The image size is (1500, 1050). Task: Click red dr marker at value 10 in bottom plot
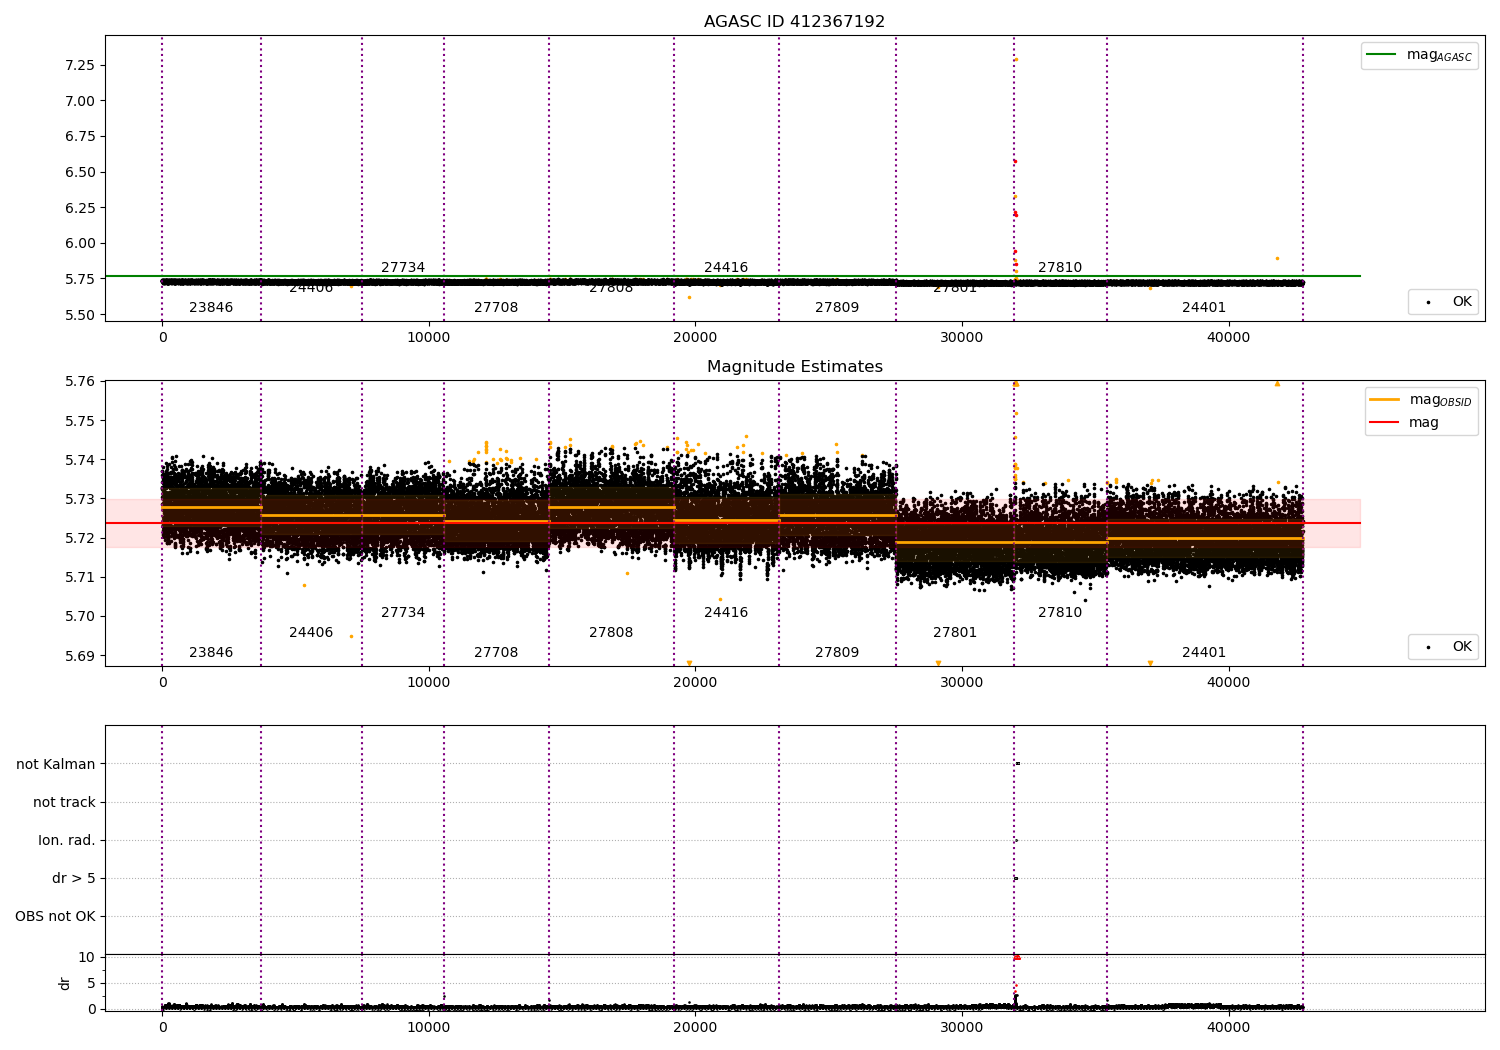[1016, 957]
